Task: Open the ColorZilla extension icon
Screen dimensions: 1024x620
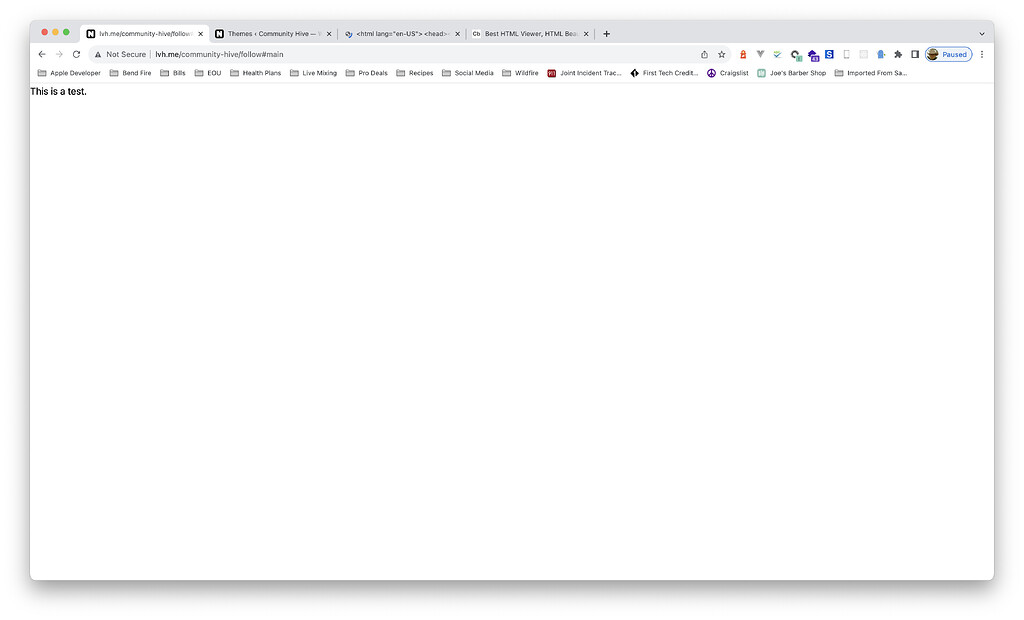Action: (794, 54)
